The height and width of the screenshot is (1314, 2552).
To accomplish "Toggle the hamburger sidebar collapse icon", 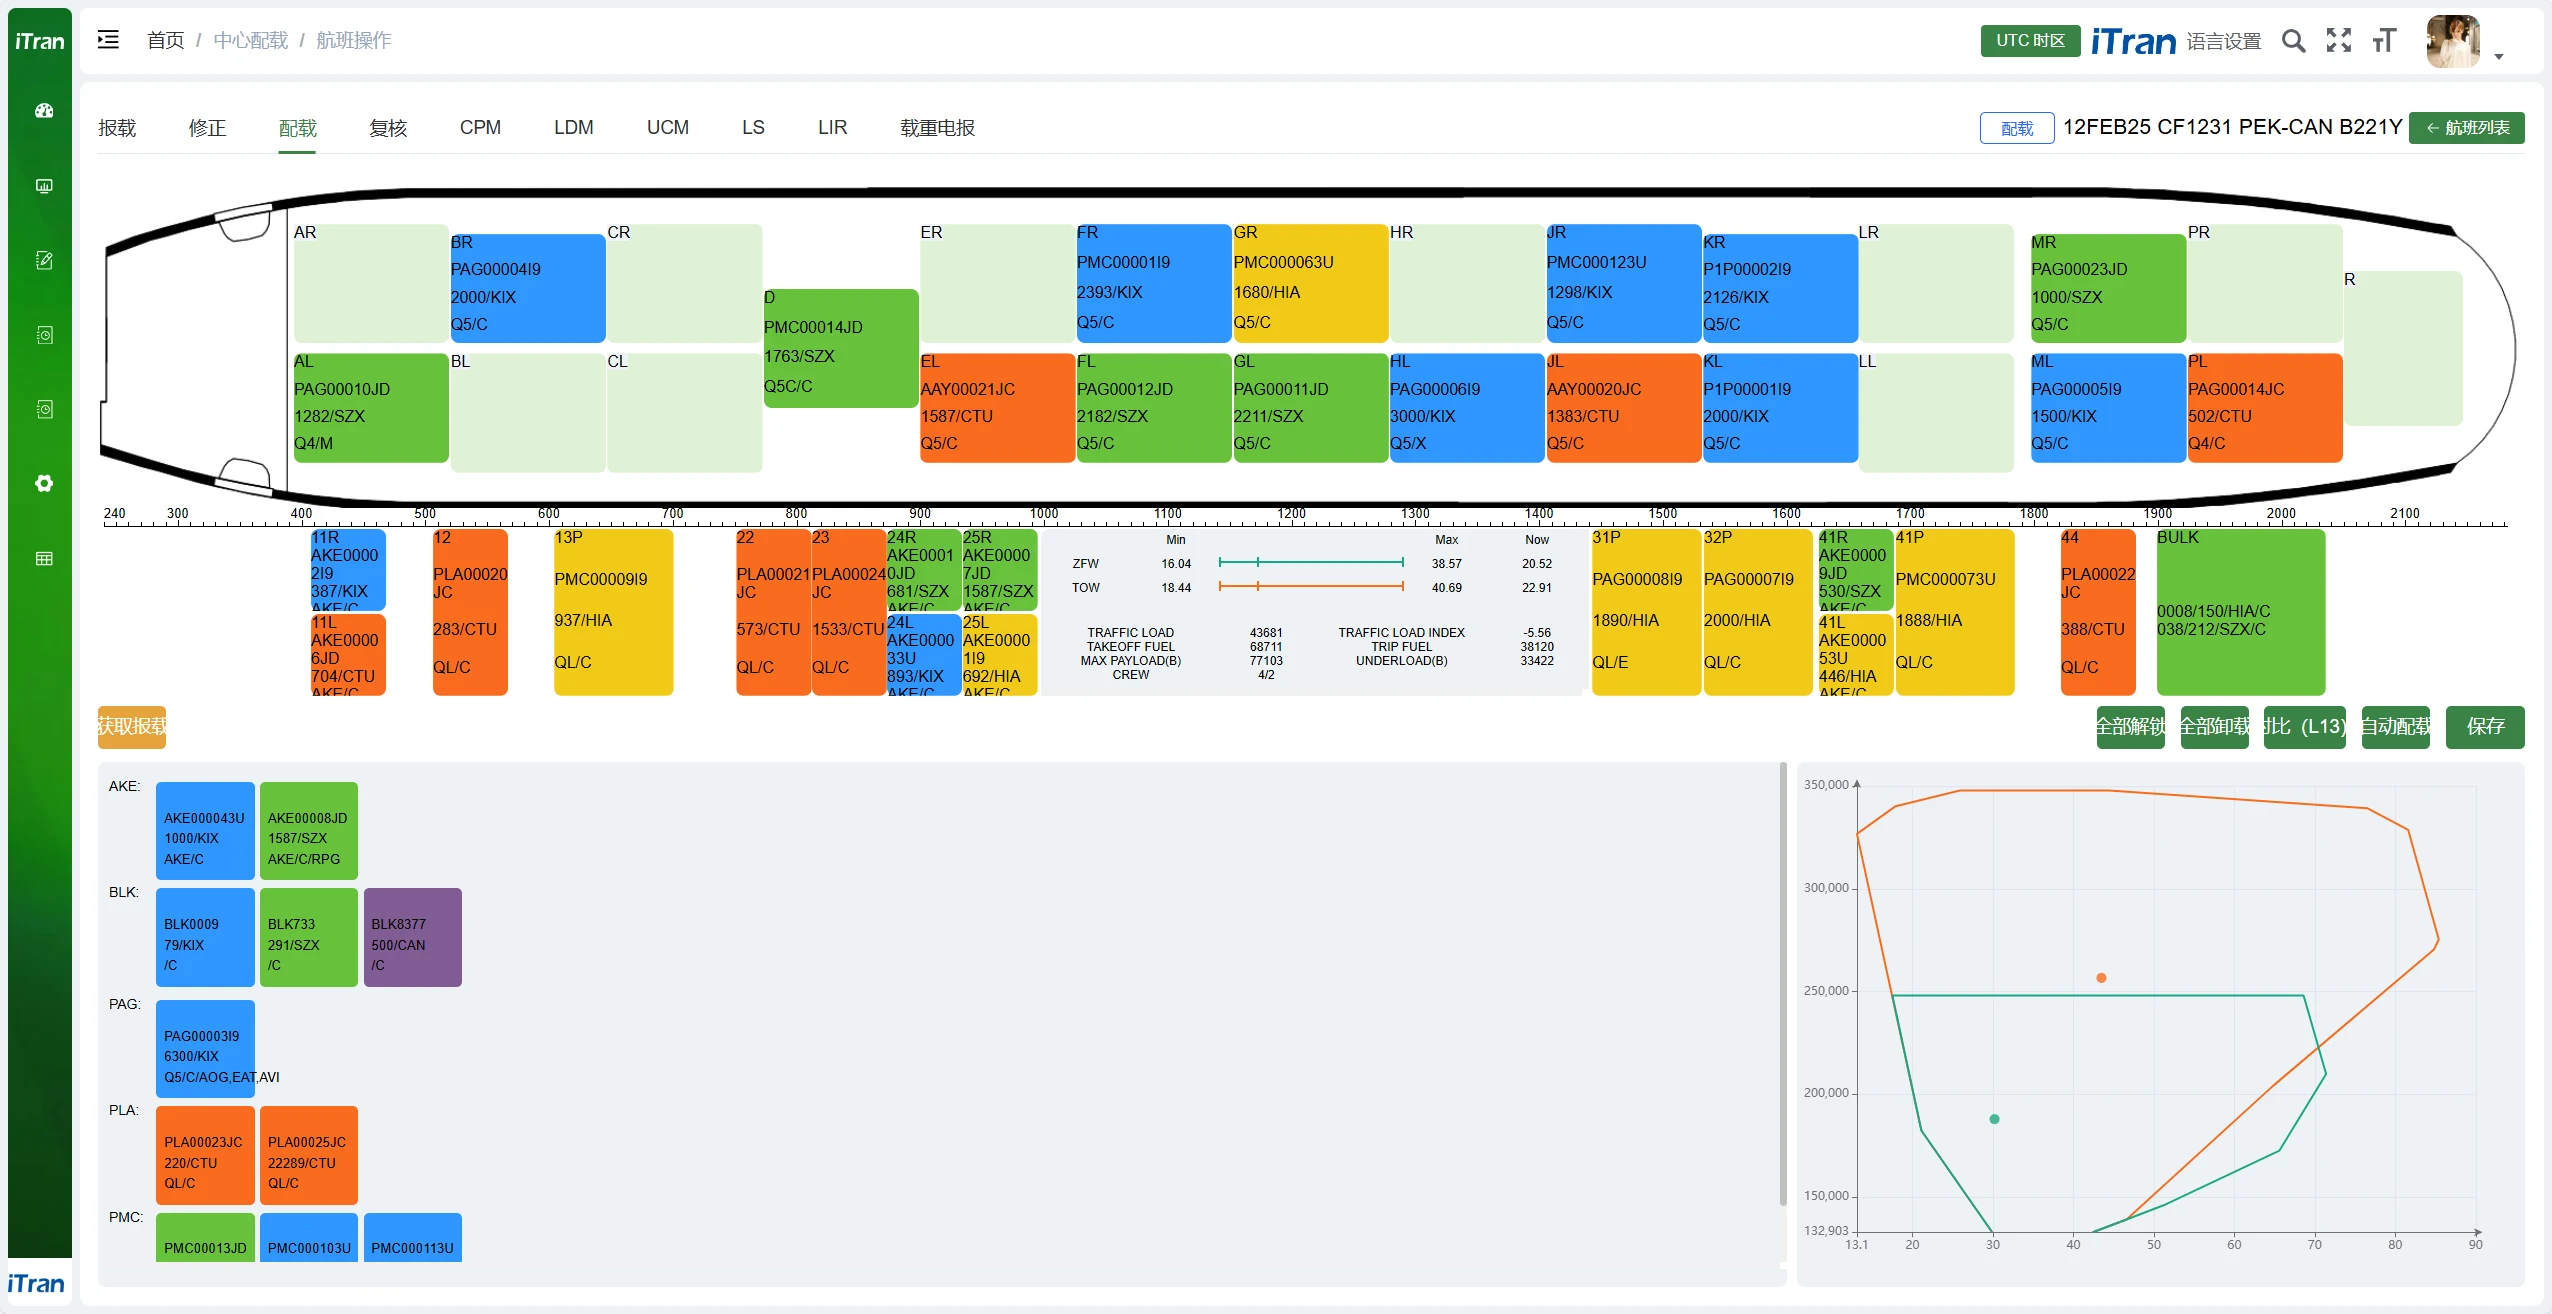I will (108, 40).
